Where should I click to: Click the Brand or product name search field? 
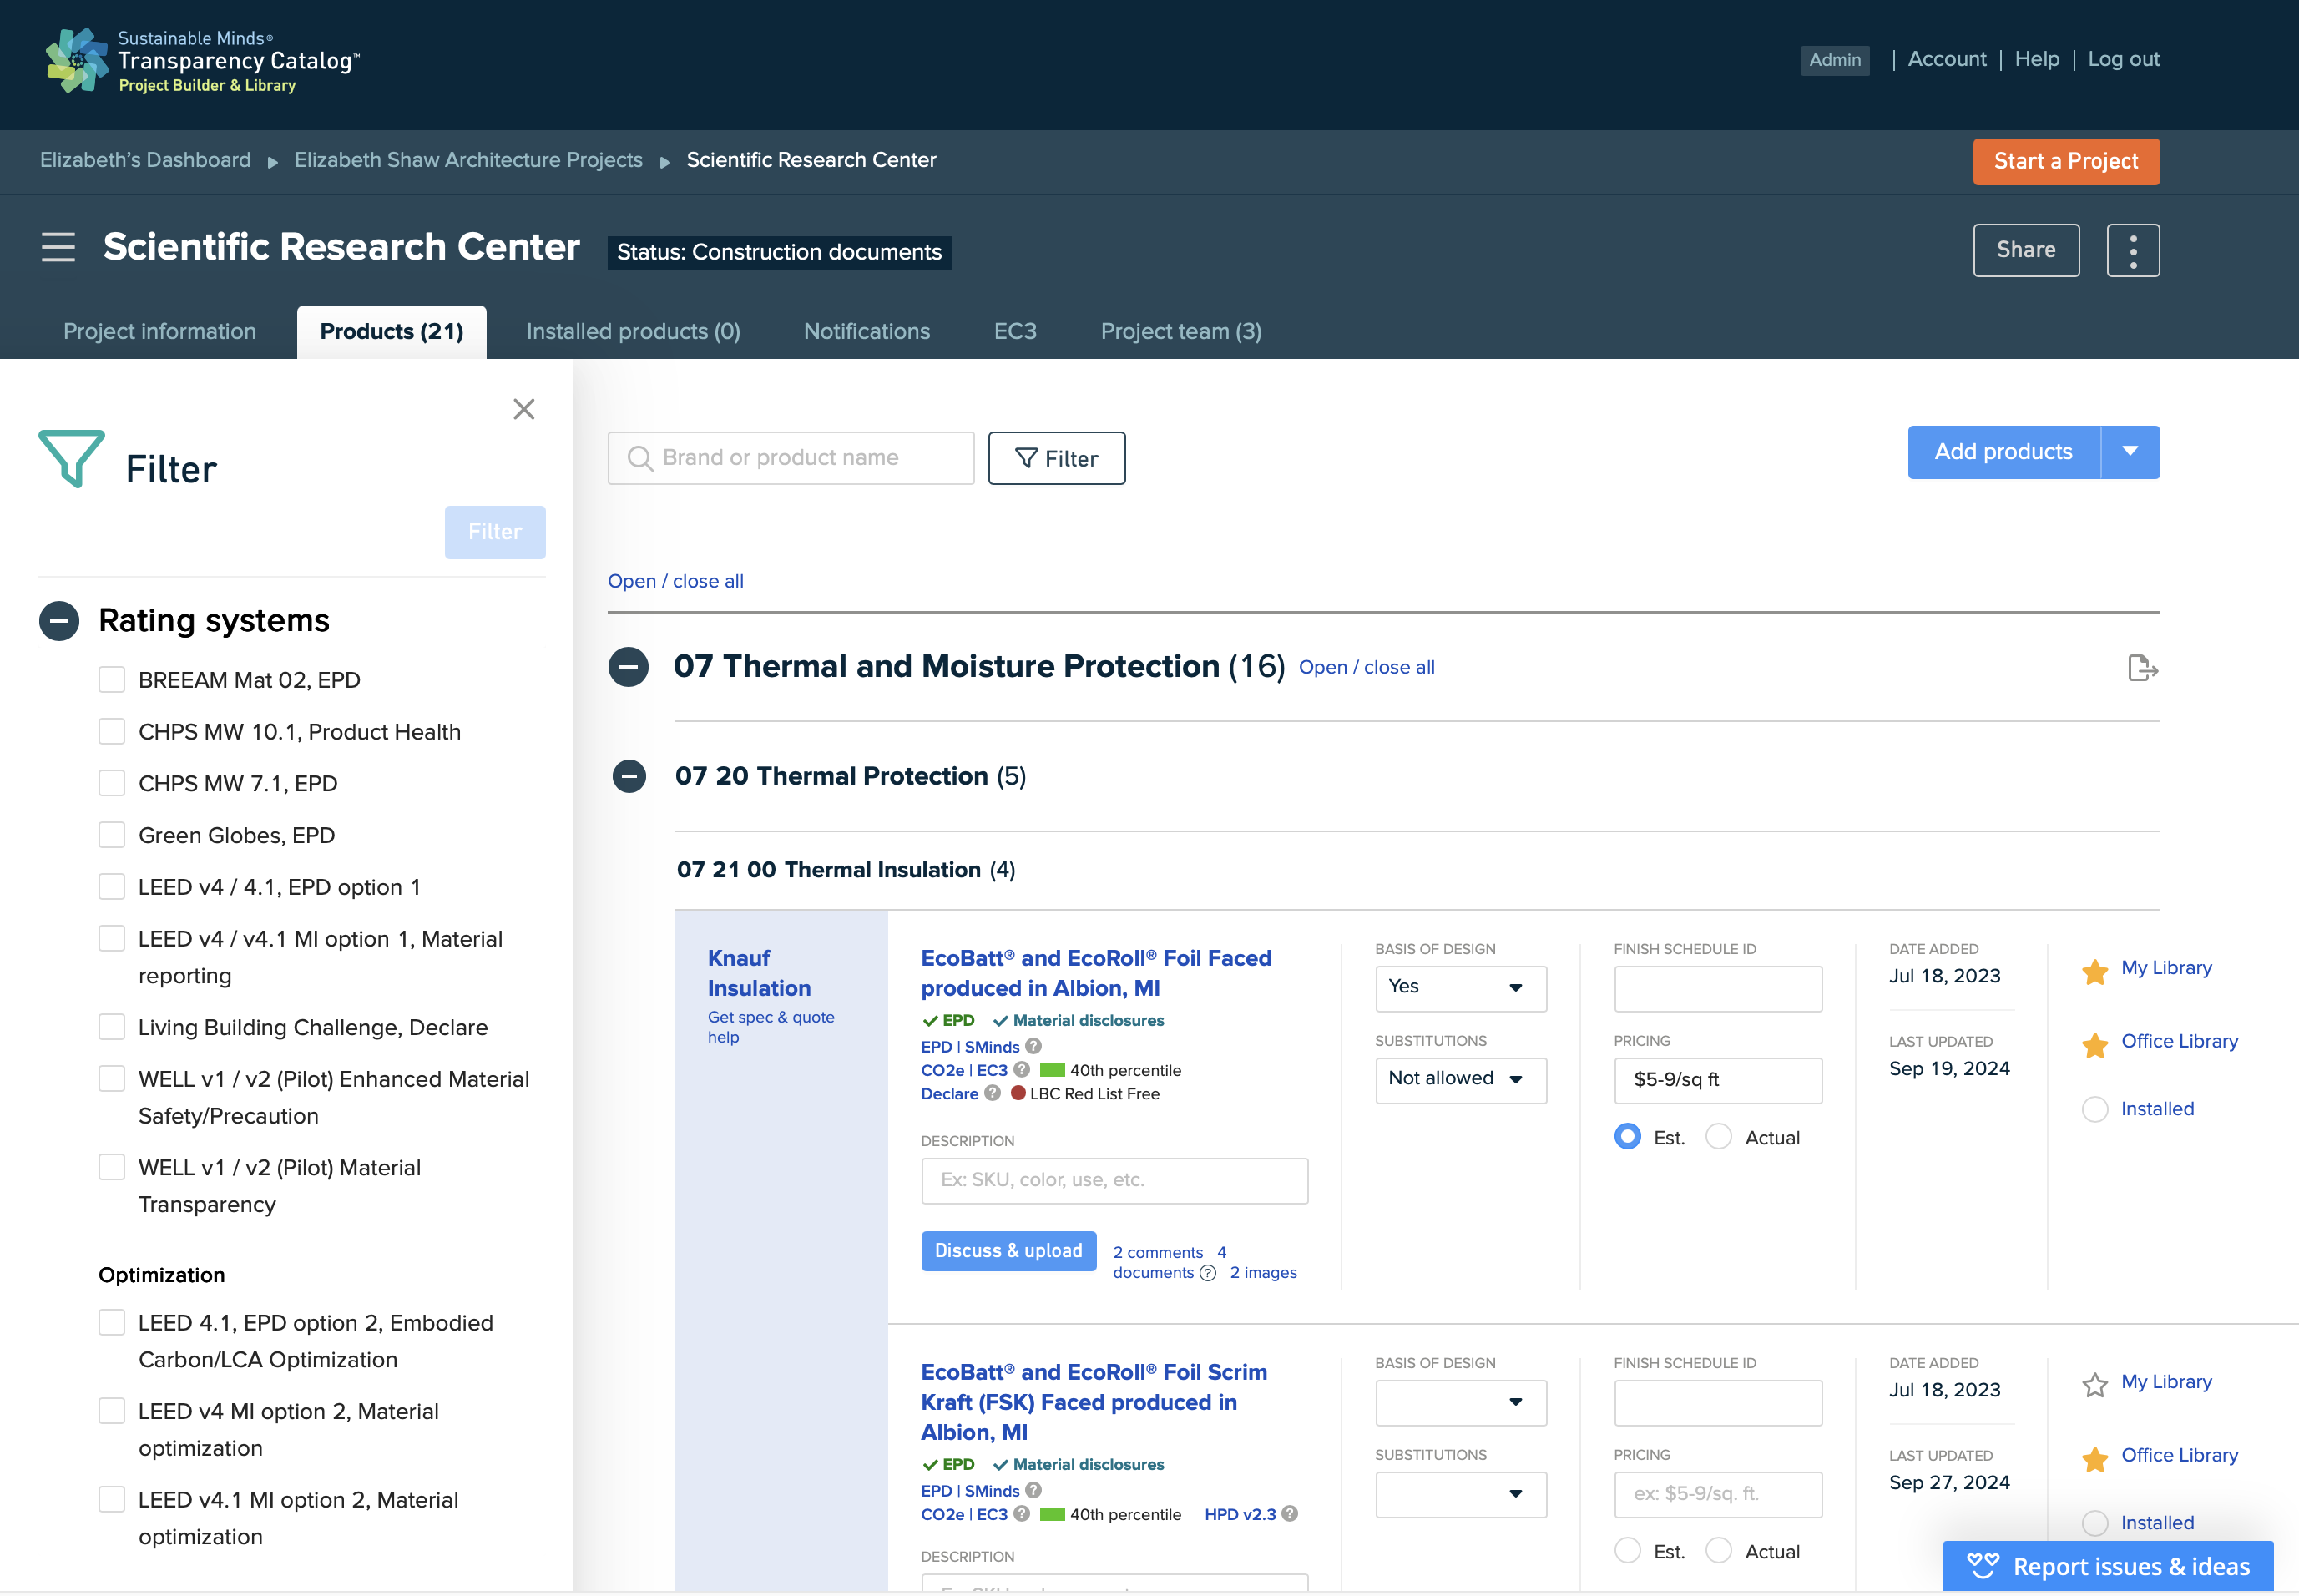click(790, 458)
